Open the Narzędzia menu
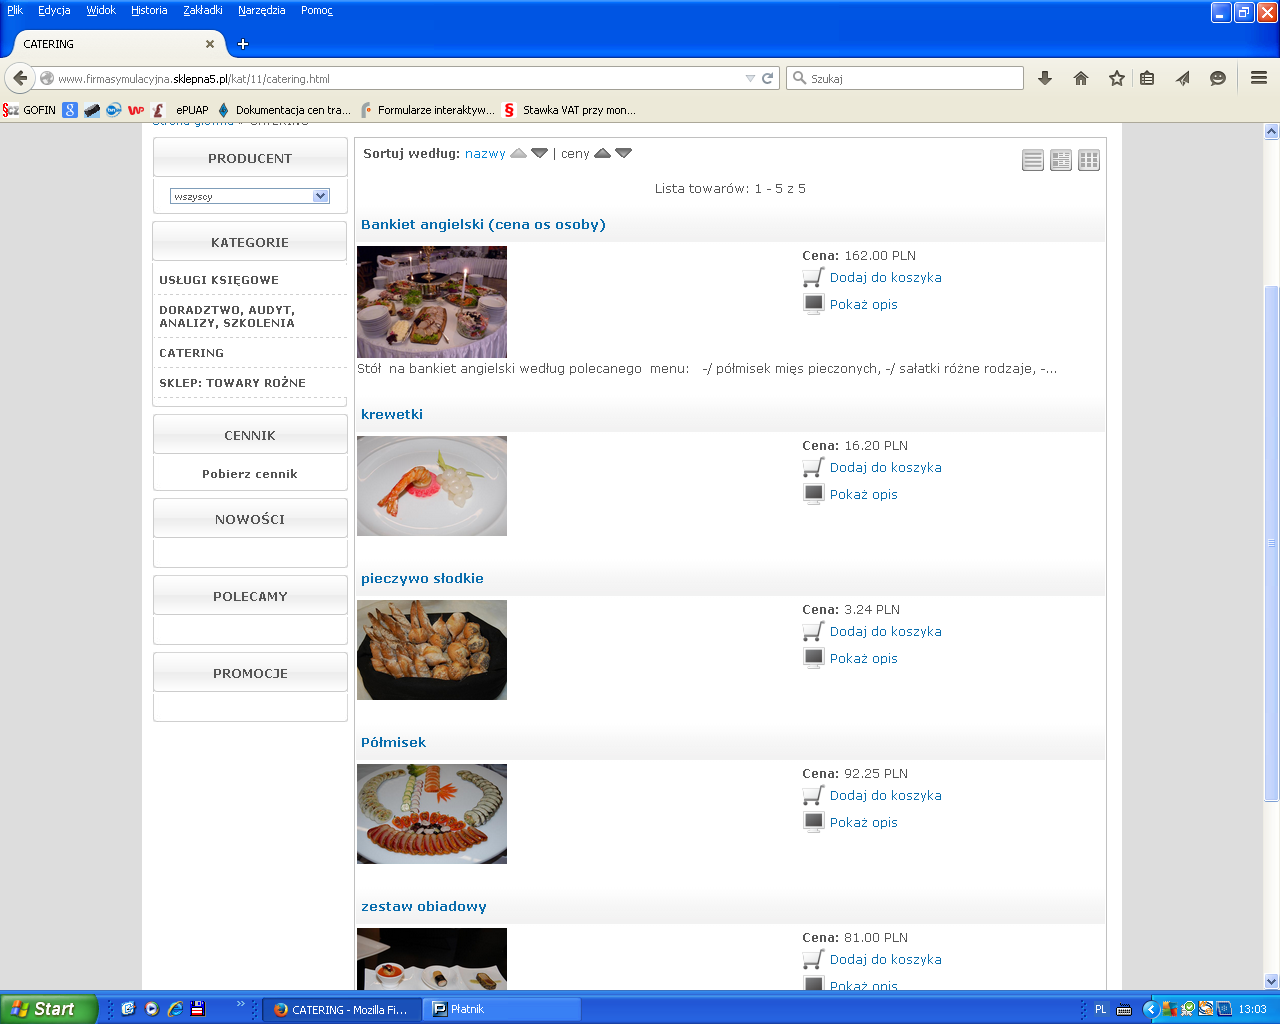This screenshot has height=1024, width=1280. [x=262, y=10]
